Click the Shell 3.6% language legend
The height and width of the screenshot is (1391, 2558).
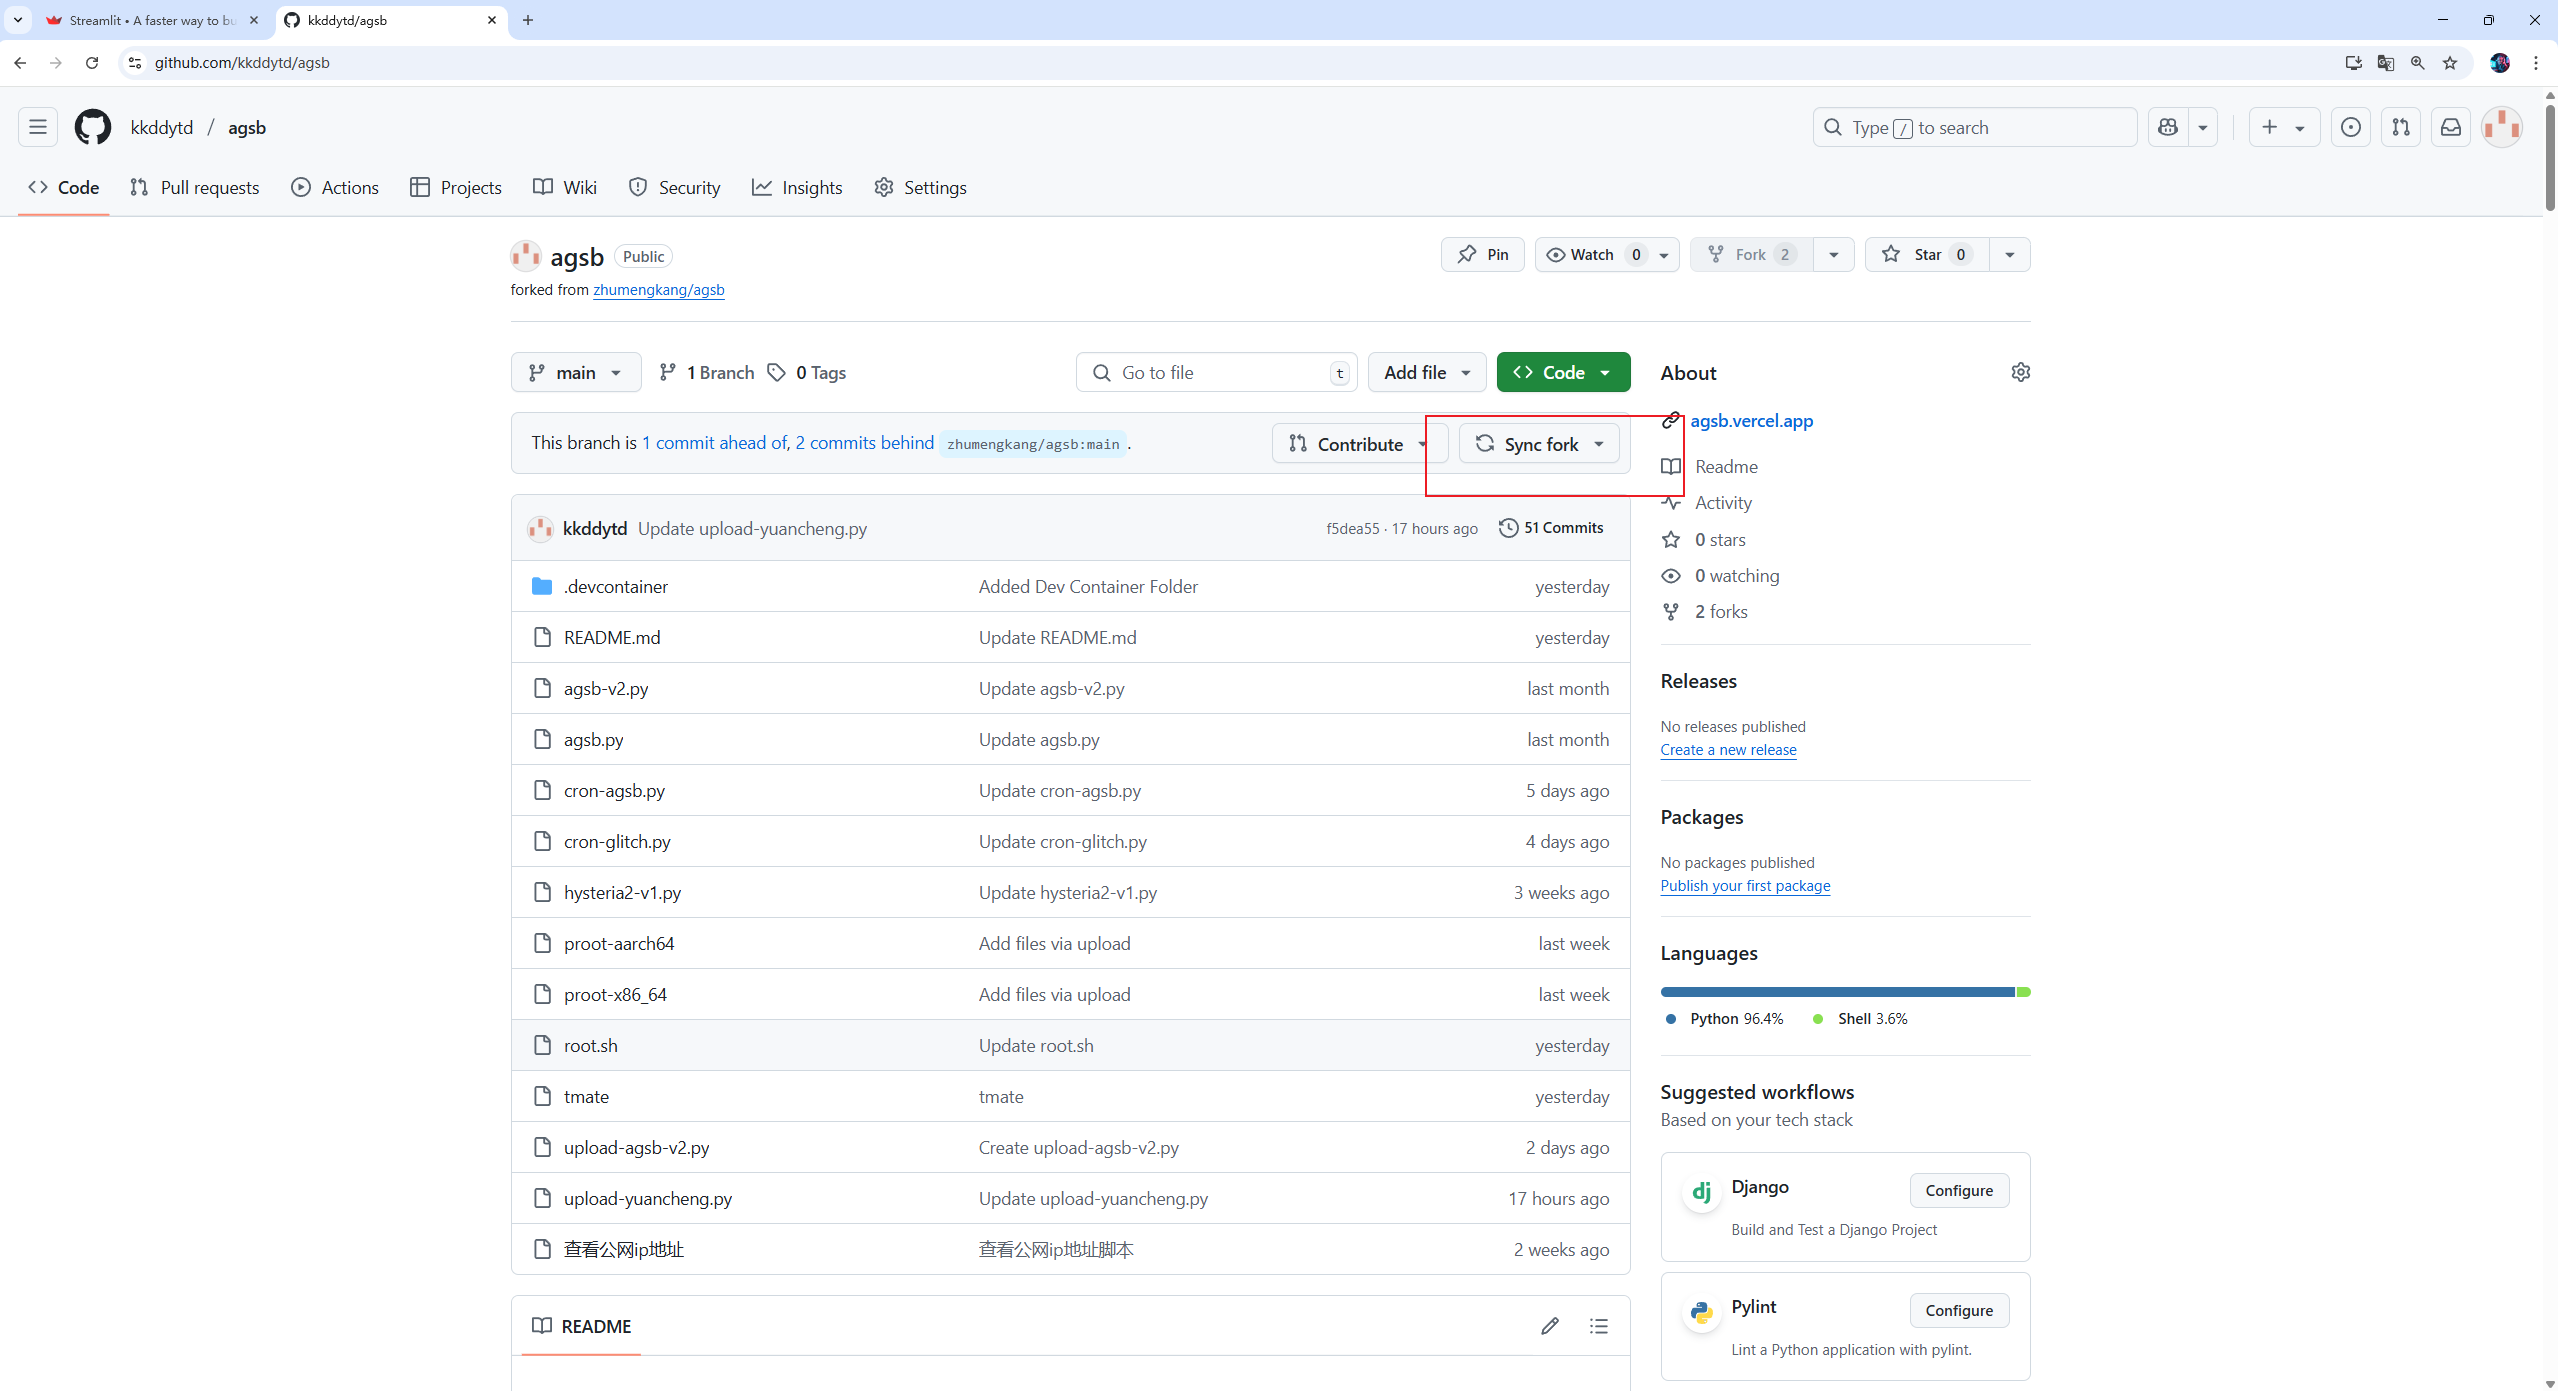click(1860, 1018)
